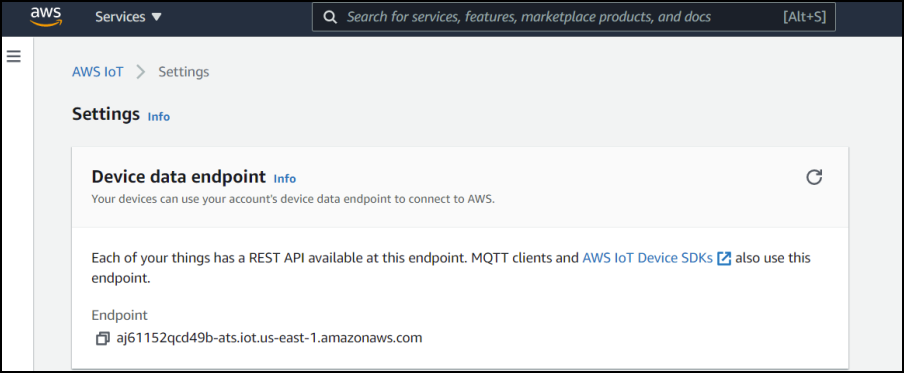Image resolution: width=904 pixels, height=373 pixels.
Task: Open the Services dropdown menu
Action: [x=129, y=17]
